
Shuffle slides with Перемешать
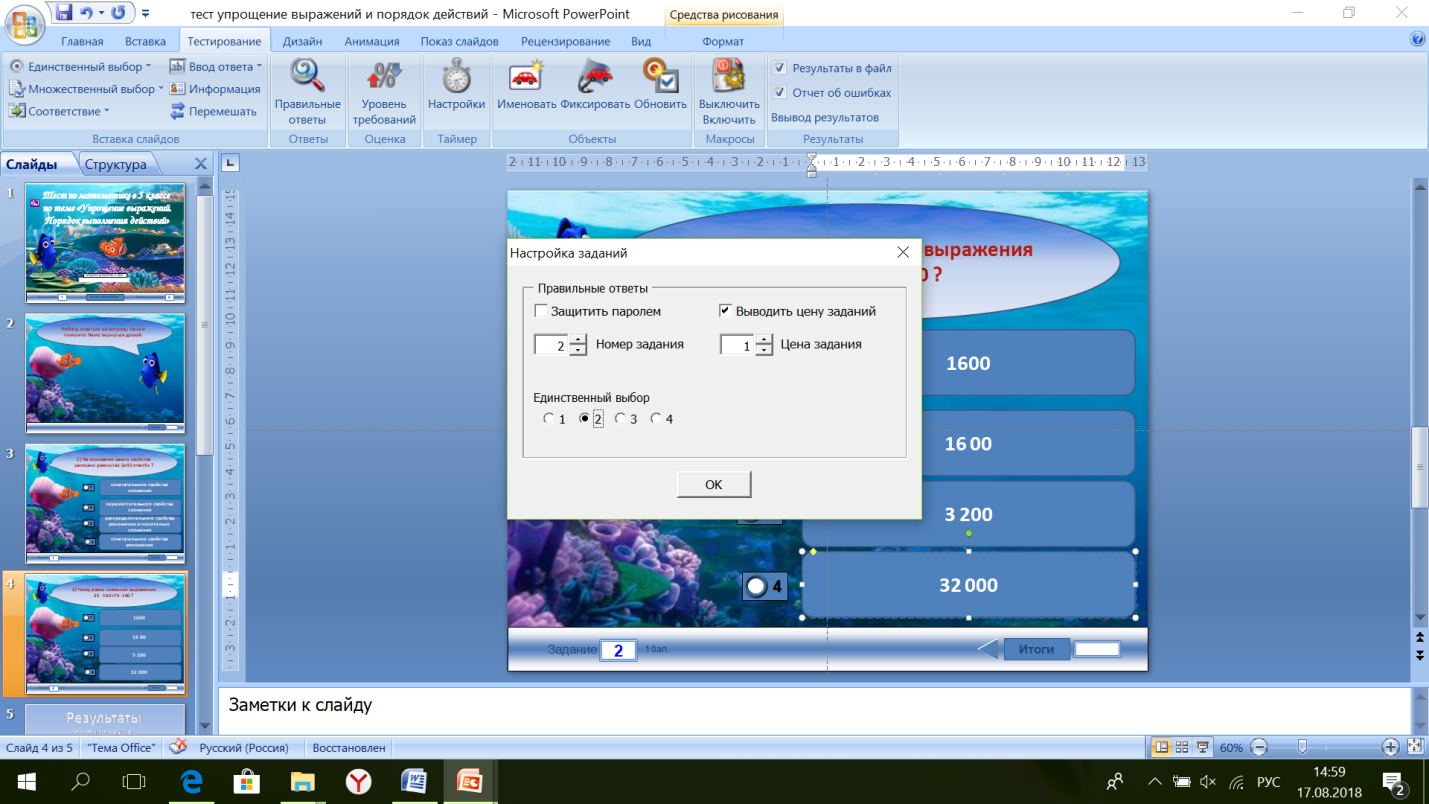[213, 111]
